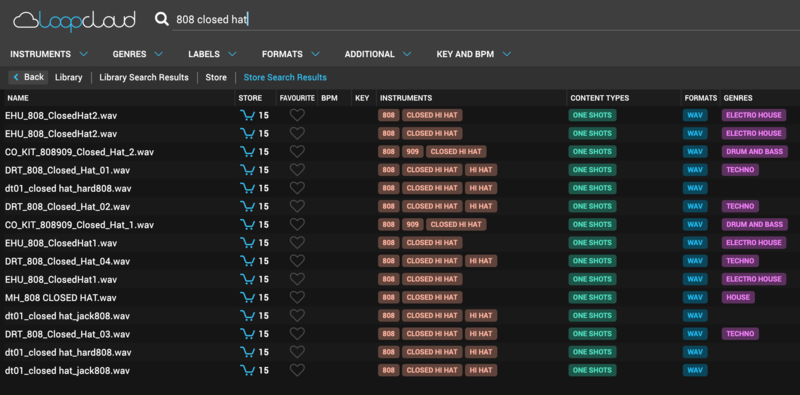Click the Loopcloud cloud logo
Screen dimensions: 800x395
(x=74, y=20)
